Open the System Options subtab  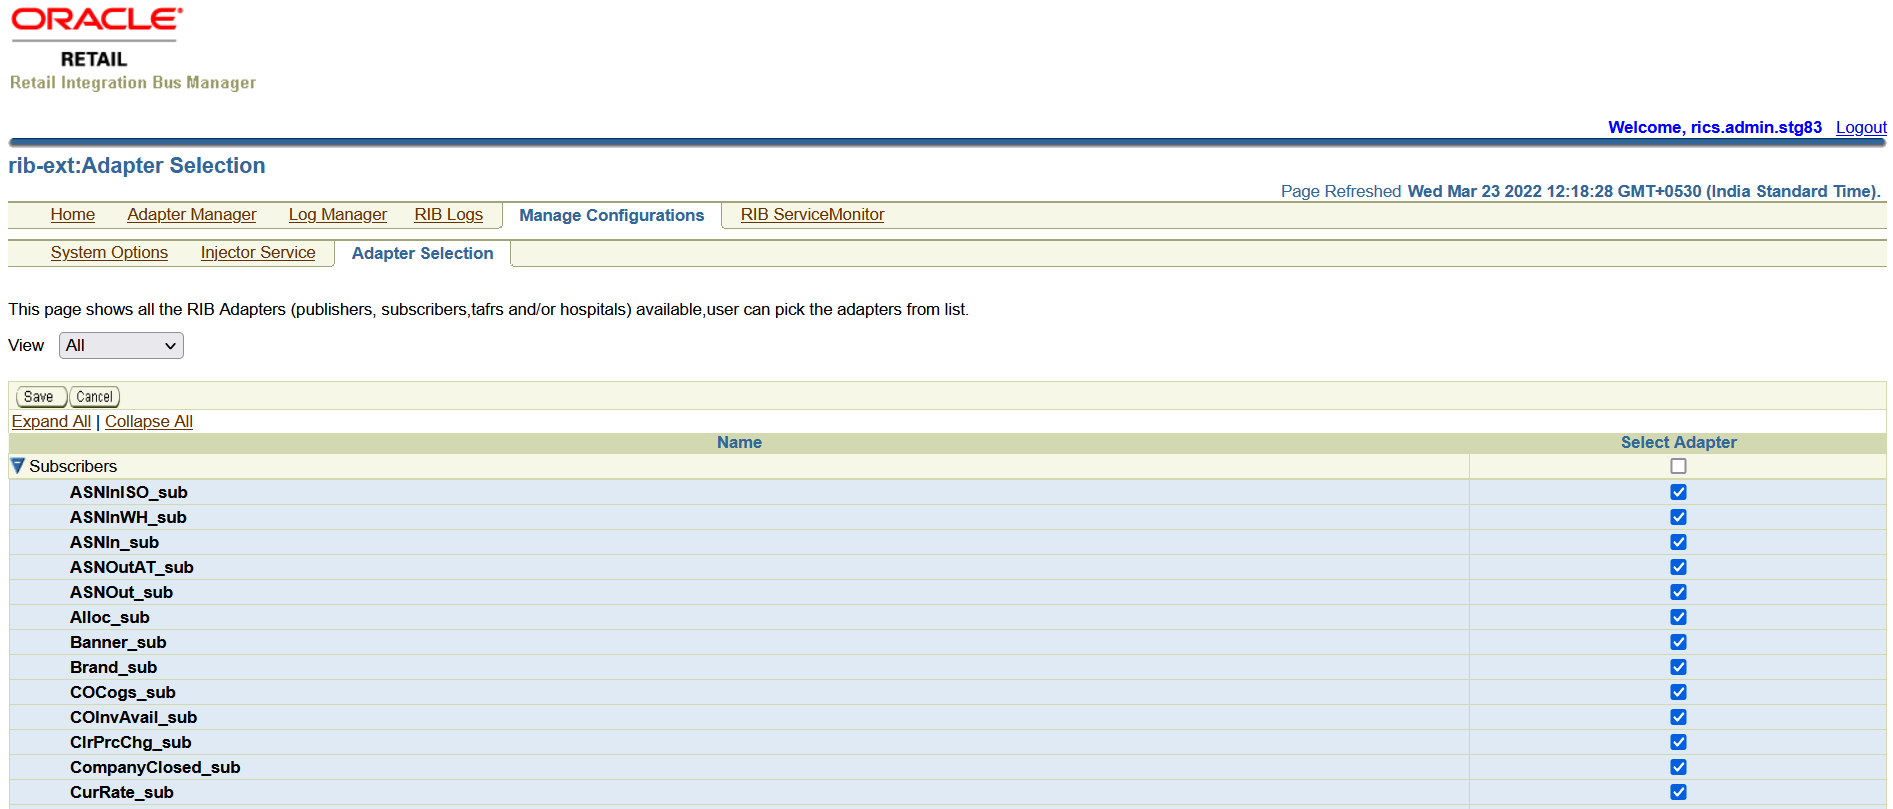110,253
